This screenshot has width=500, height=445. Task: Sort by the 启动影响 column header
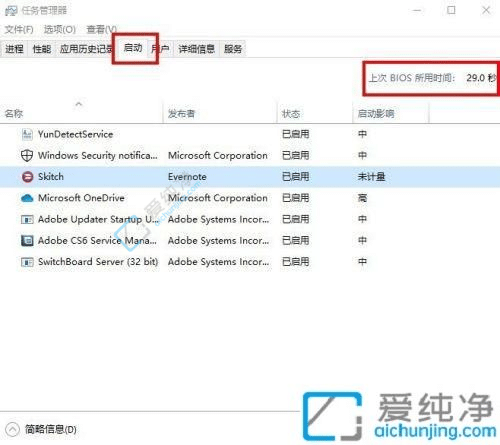coord(376,114)
